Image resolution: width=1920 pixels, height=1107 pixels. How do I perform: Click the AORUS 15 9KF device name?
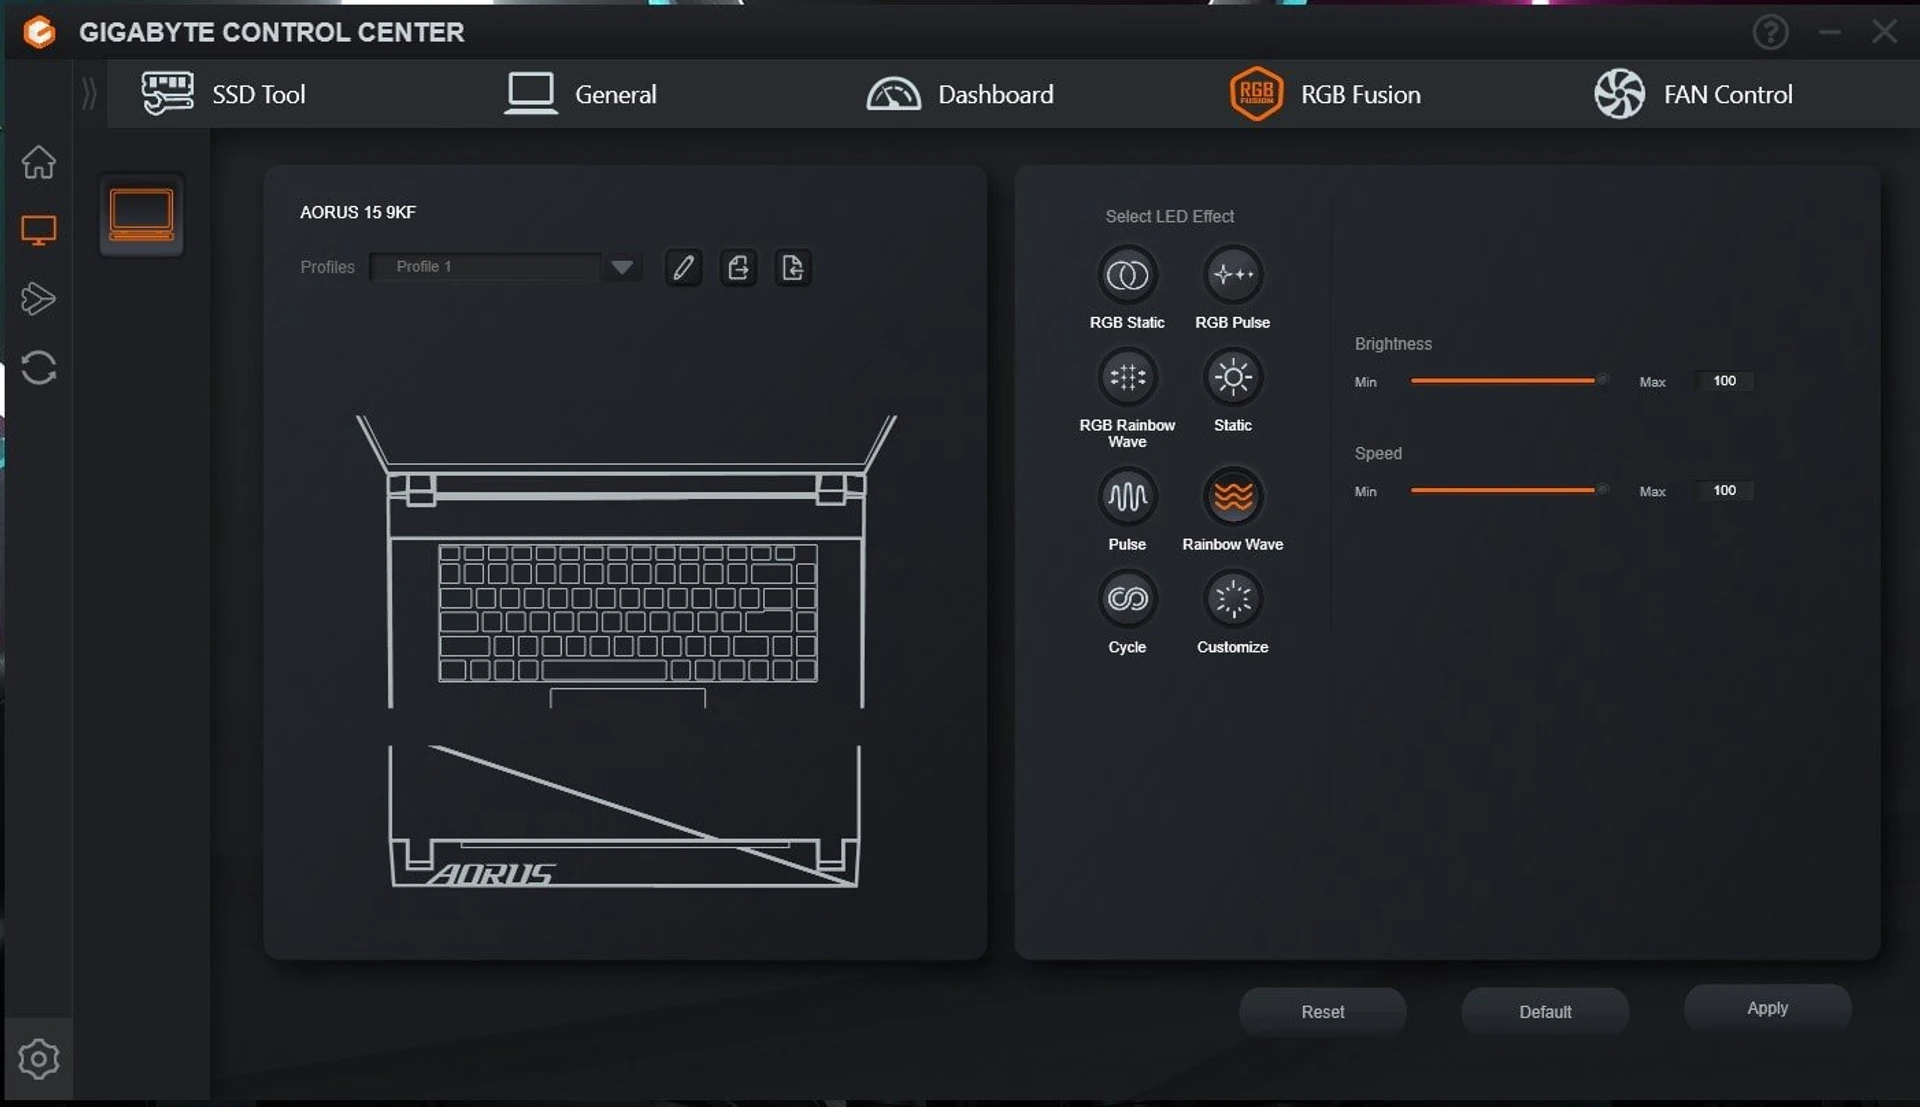point(358,212)
